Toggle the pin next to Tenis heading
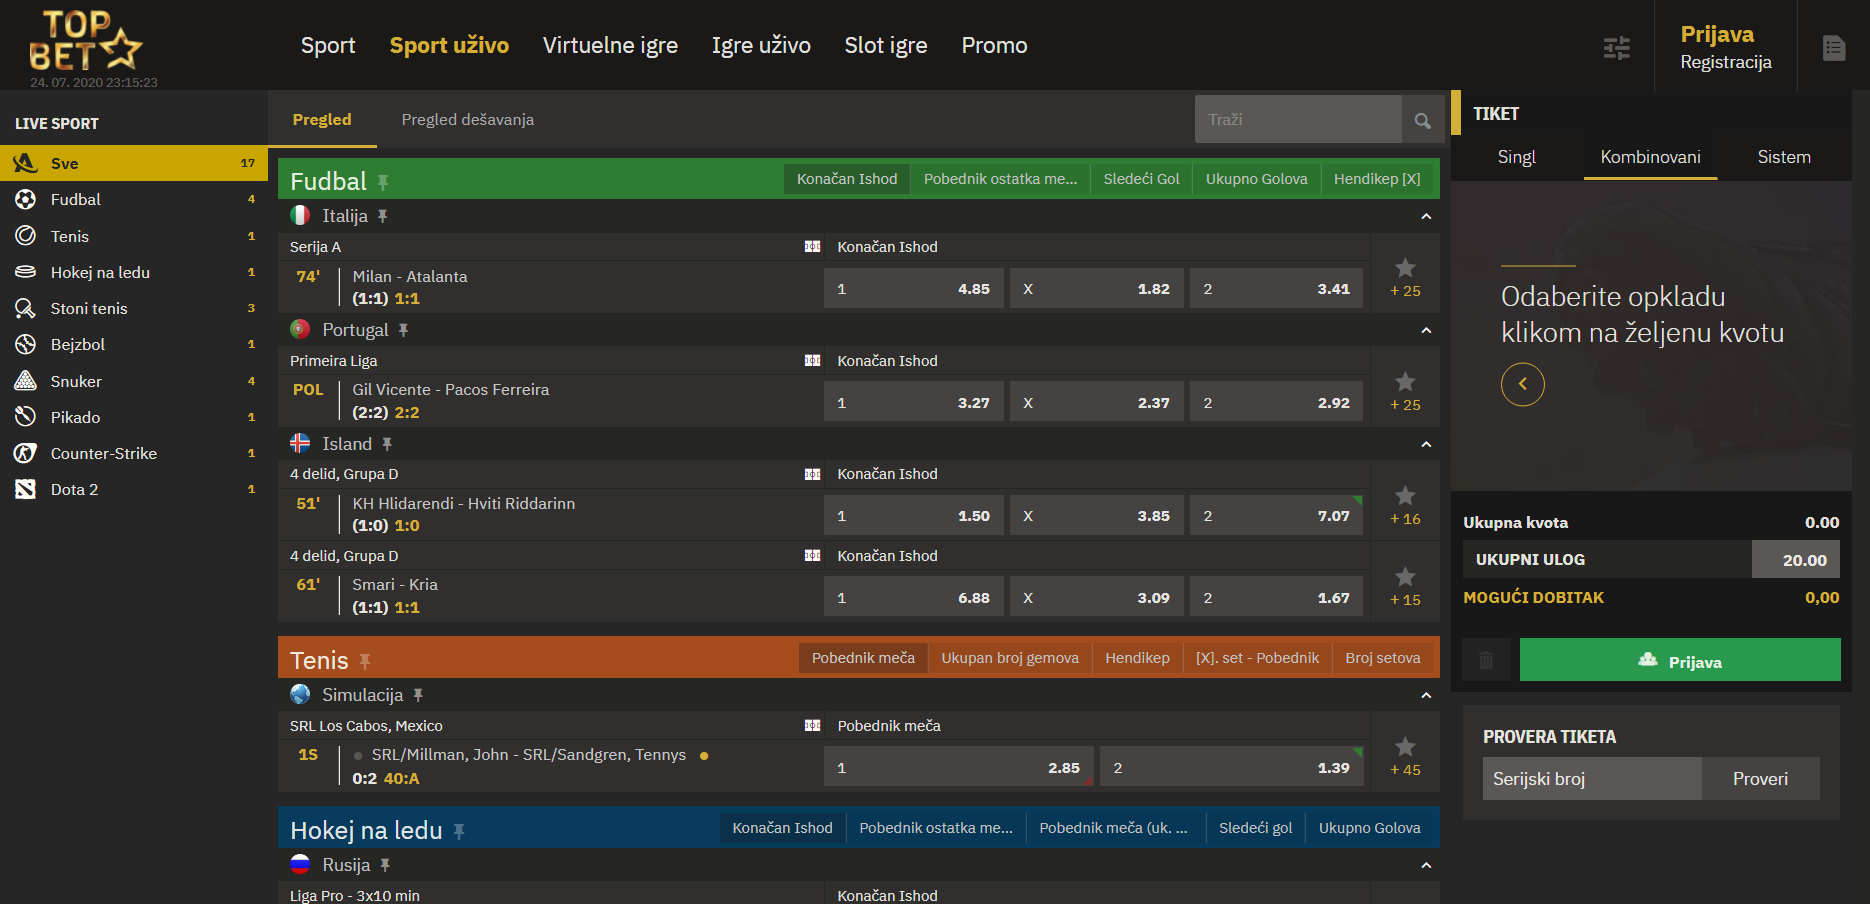The width and height of the screenshot is (1870, 905). click(365, 661)
